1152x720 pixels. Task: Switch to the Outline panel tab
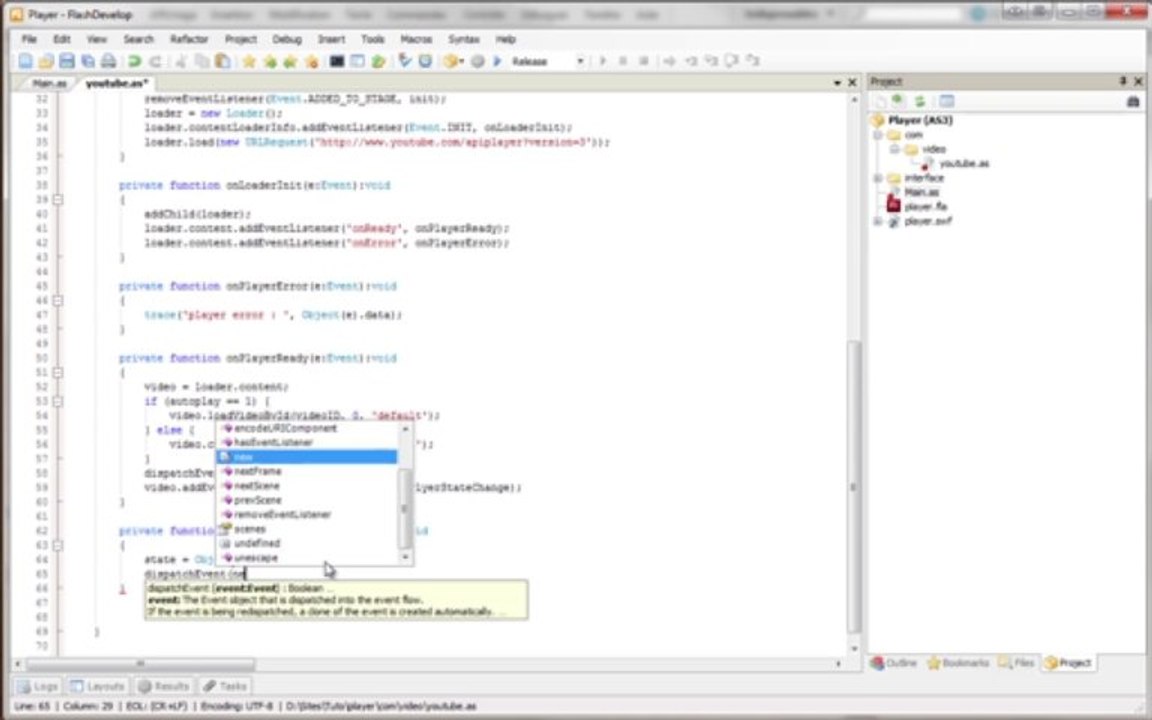click(894, 663)
